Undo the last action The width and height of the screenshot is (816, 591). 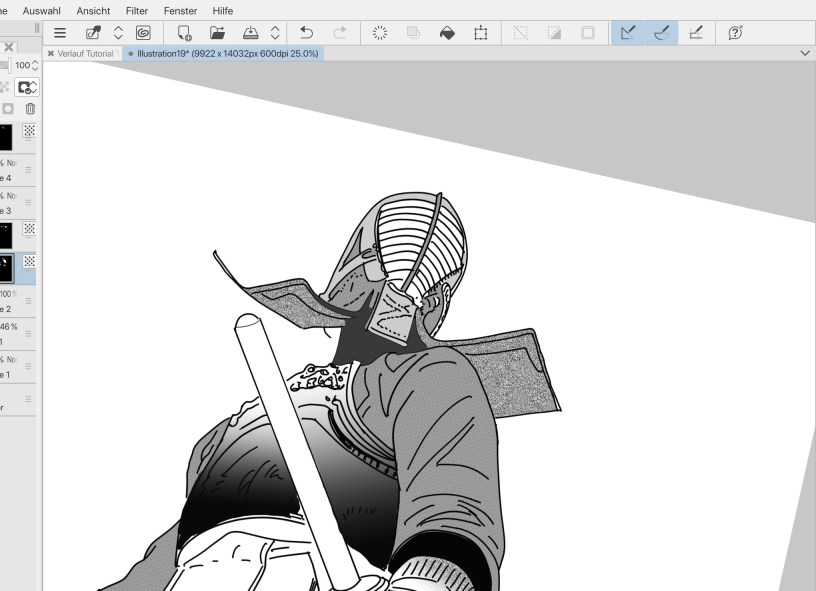tap(307, 33)
